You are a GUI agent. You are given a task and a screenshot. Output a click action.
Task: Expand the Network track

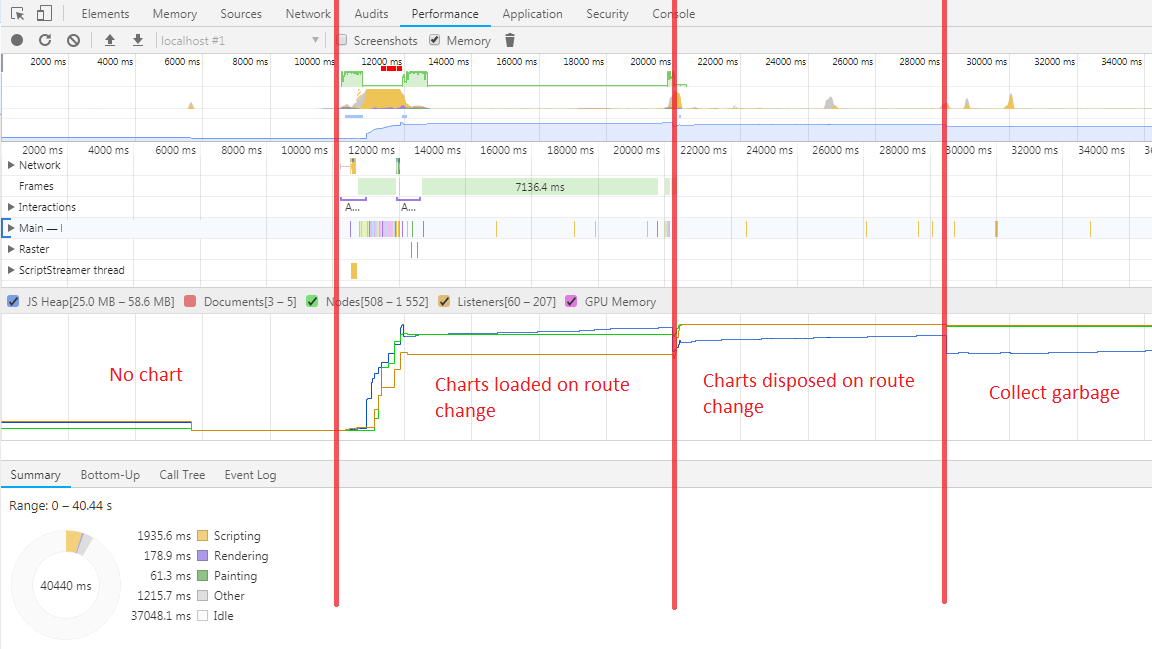[x=13, y=165]
